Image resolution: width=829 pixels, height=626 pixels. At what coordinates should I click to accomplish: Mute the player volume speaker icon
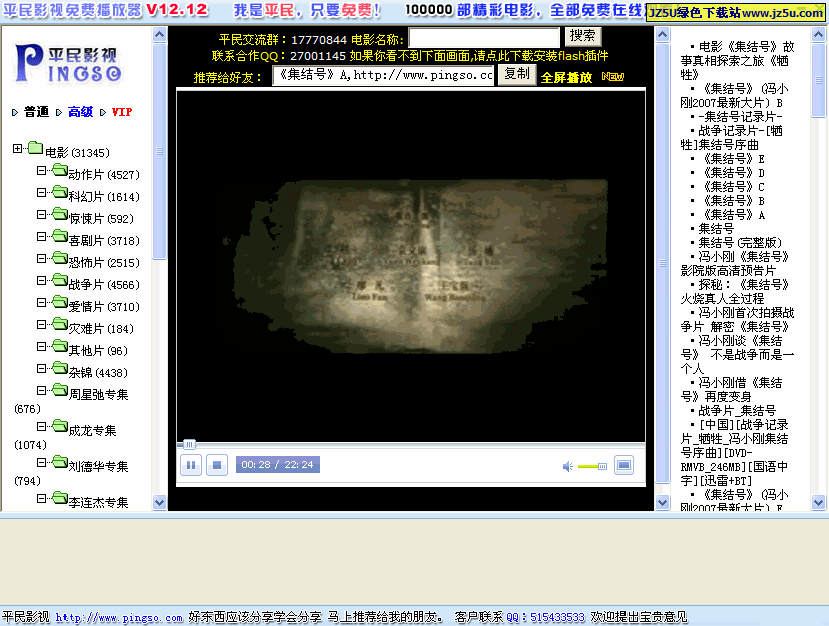[x=567, y=466]
